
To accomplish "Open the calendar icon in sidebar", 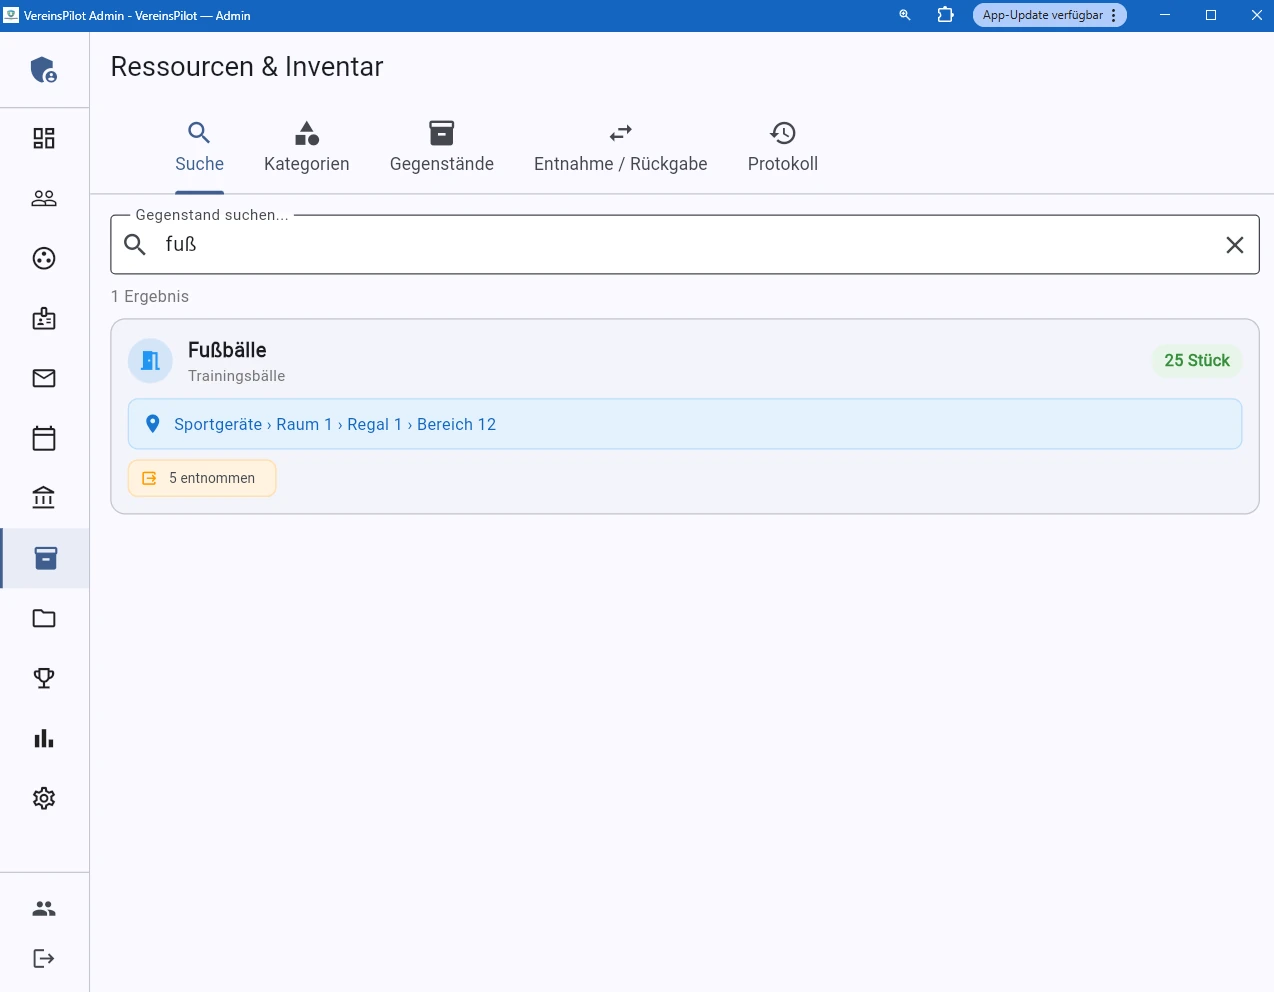I will click(x=44, y=438).
